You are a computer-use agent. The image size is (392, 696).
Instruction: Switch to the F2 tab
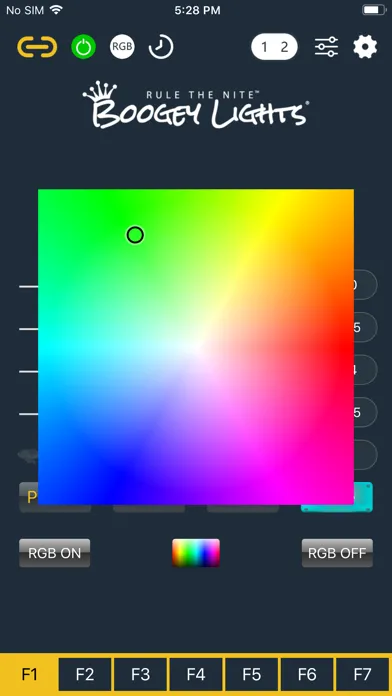coord(85,675)
